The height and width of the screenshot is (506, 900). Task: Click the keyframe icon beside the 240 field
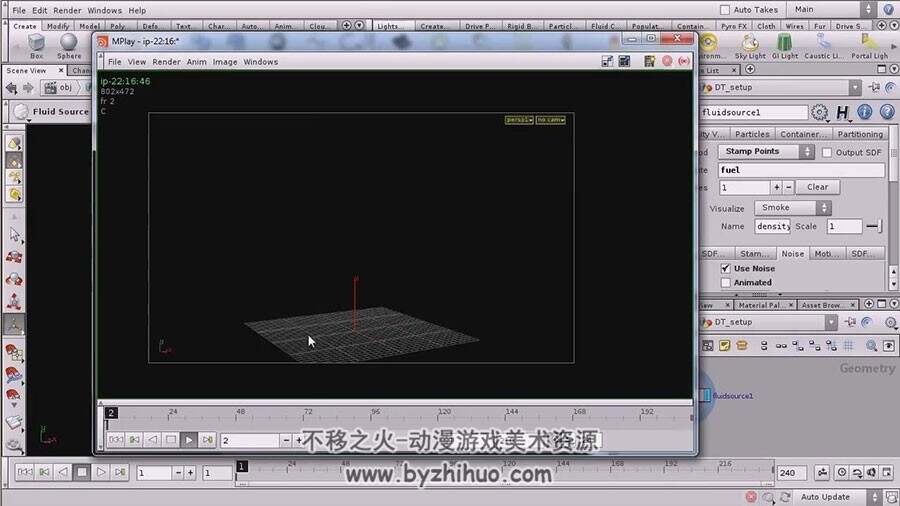tap(822, 472)
